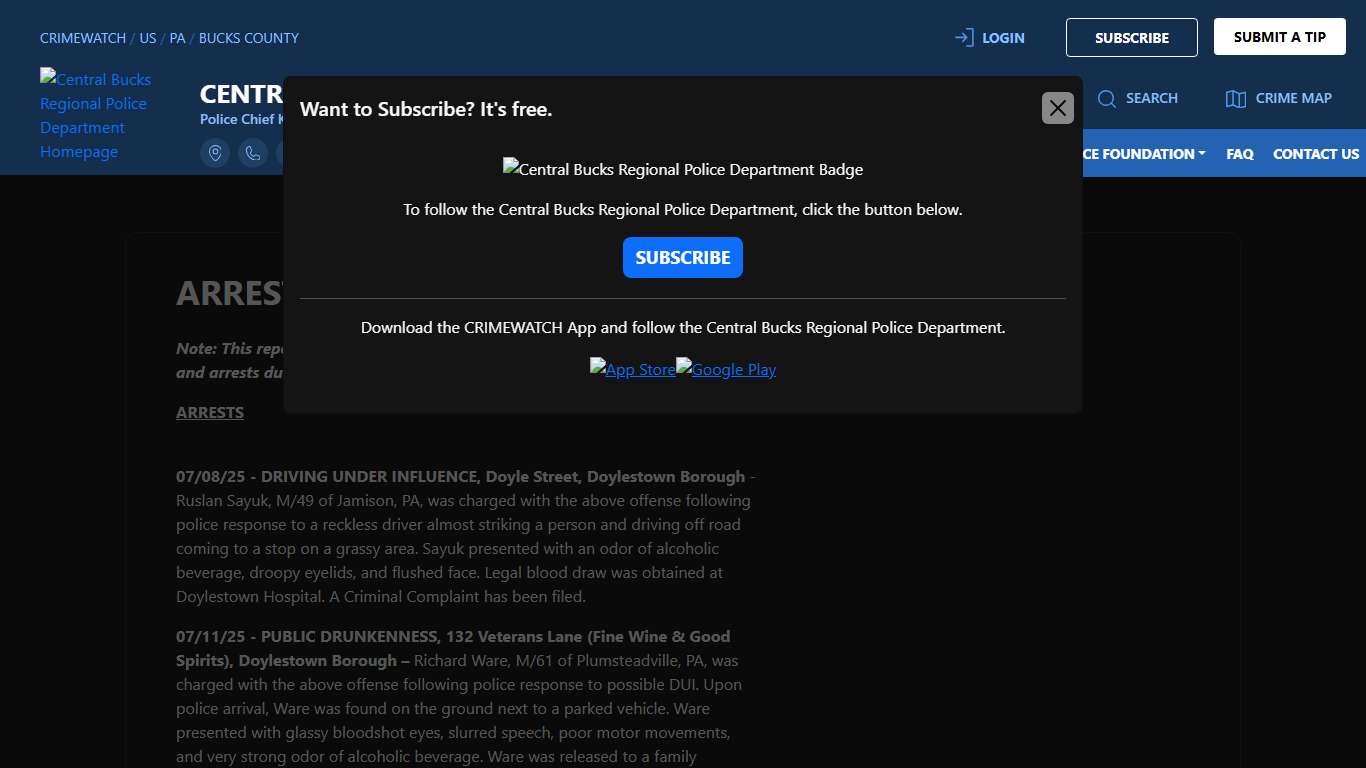
Task: Select the US breadcrumb link
Action: pyautogui.click(x=147, y=38)
